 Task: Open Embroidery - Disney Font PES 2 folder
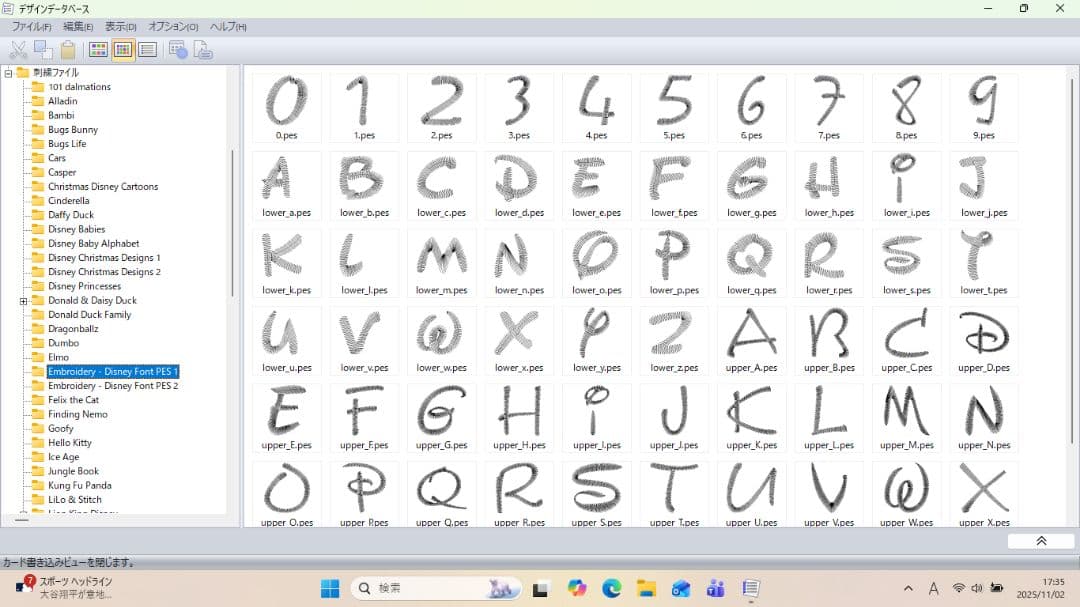(113, 386)
